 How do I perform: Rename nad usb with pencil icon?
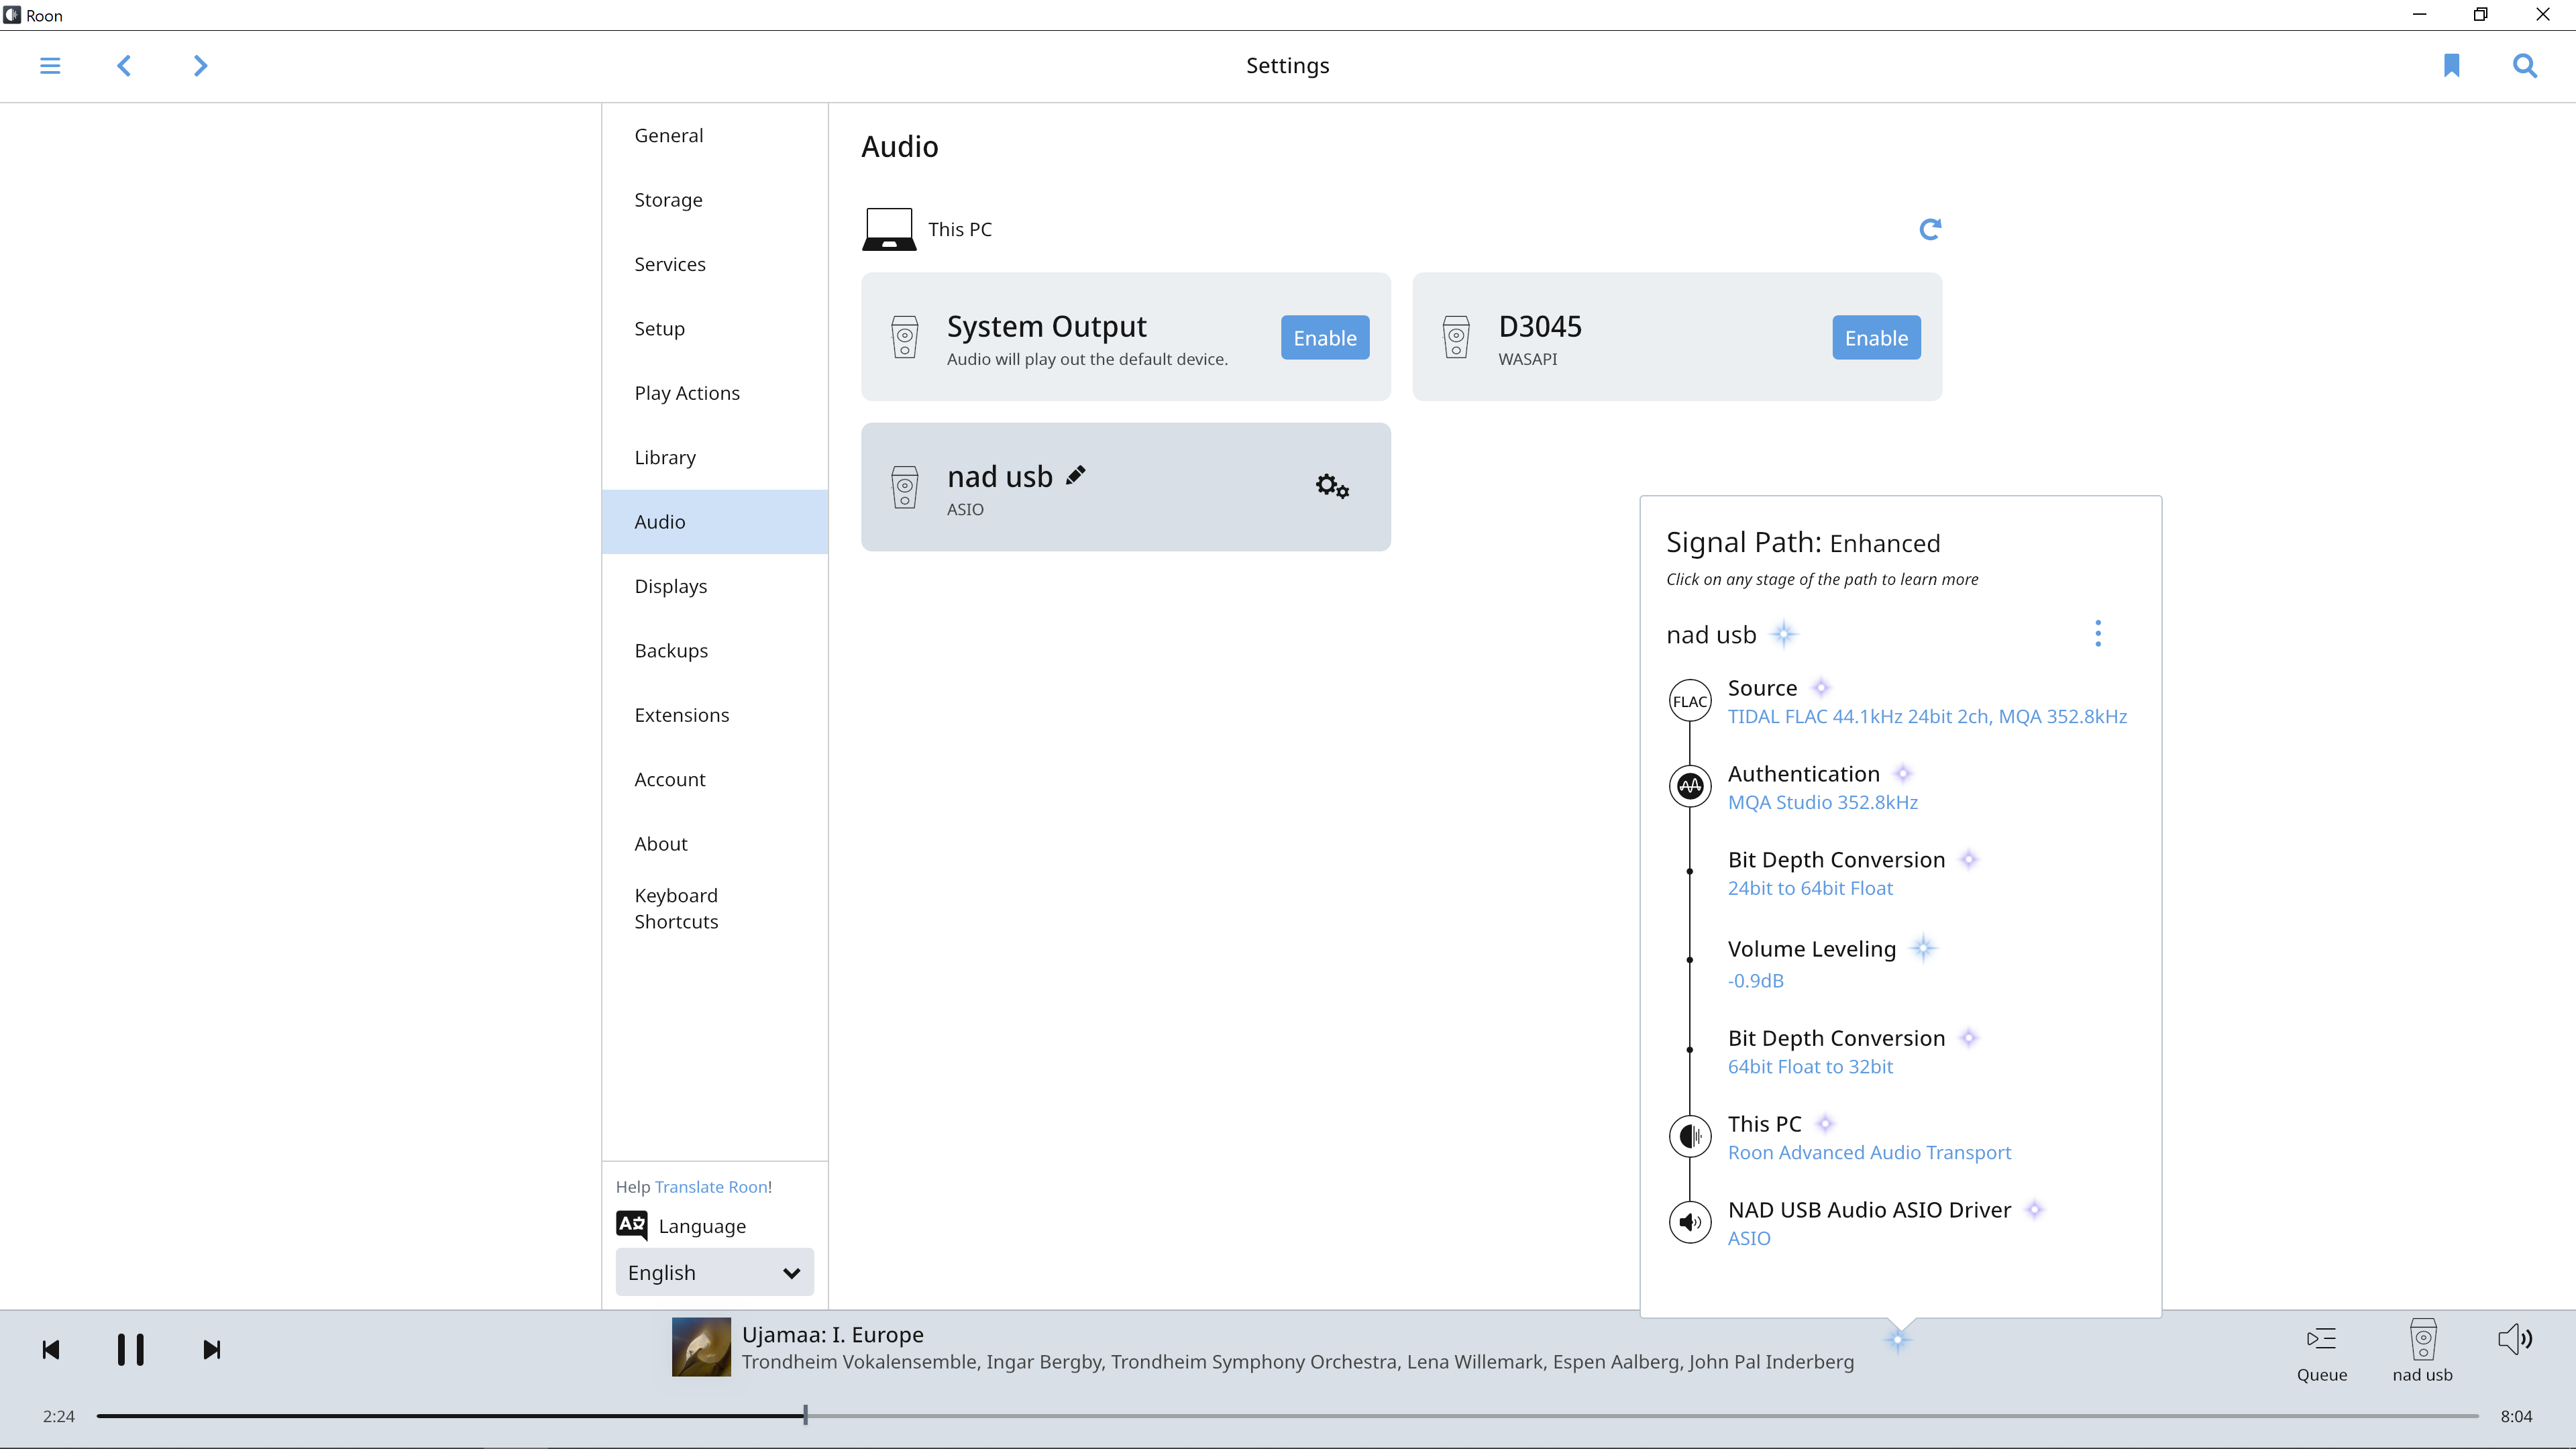1076,476
